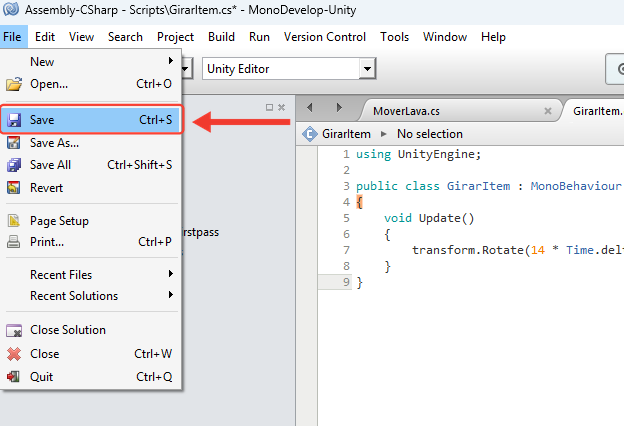Click the Save All icon
The height and width of the screenshot is (426, 624).
[x=14, y=165]
